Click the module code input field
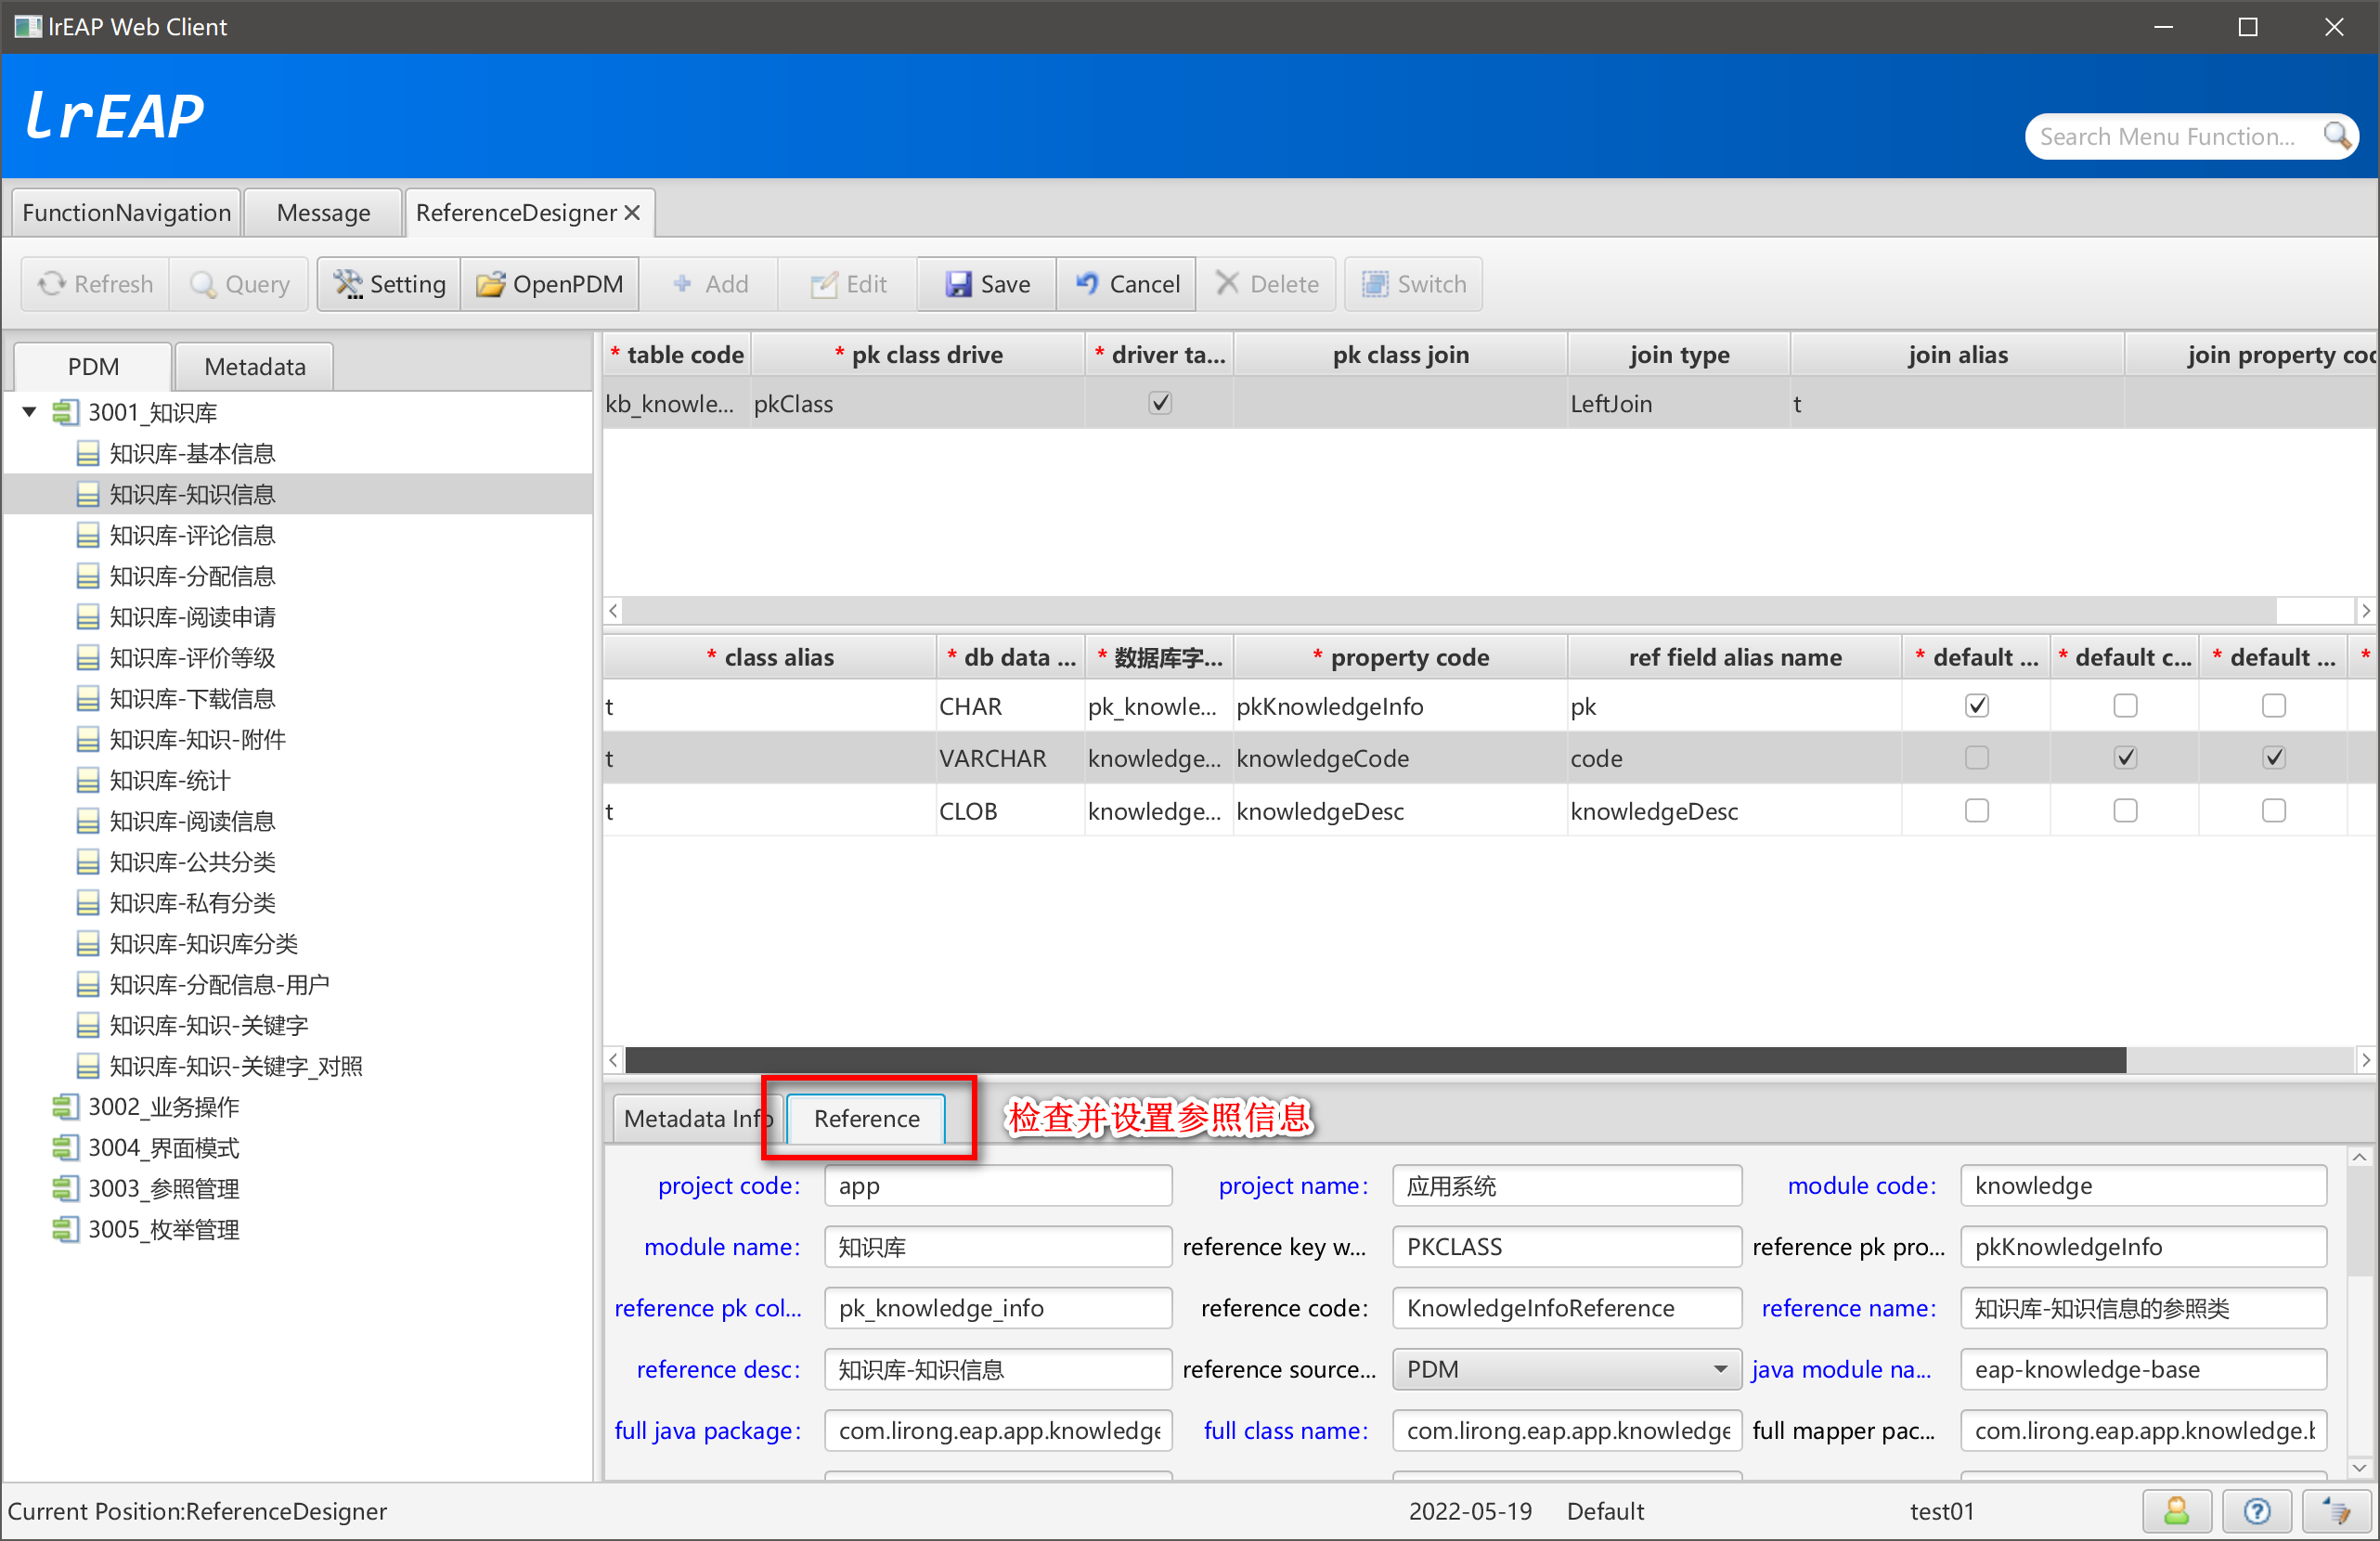This screenshot has width=2380, height=1541. point(2143,1186)
